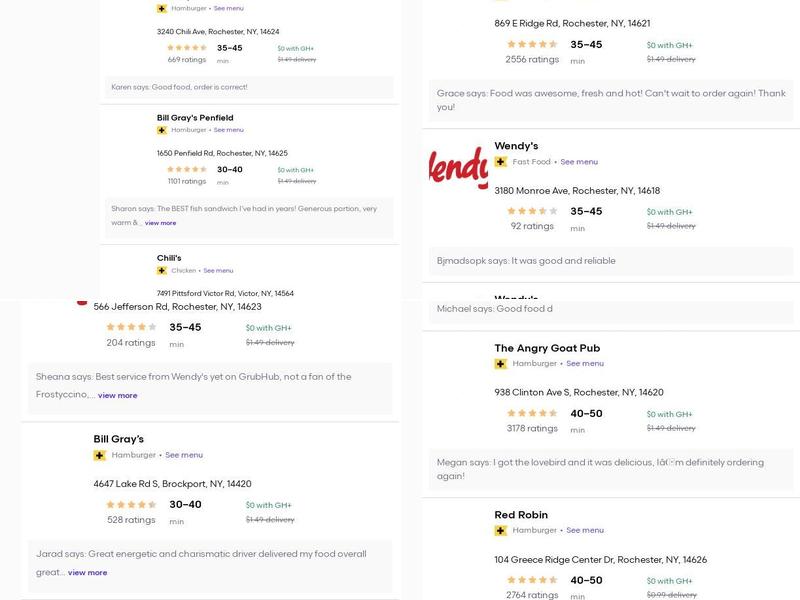Open See menu for Bill Gray's Penfield

228,130
